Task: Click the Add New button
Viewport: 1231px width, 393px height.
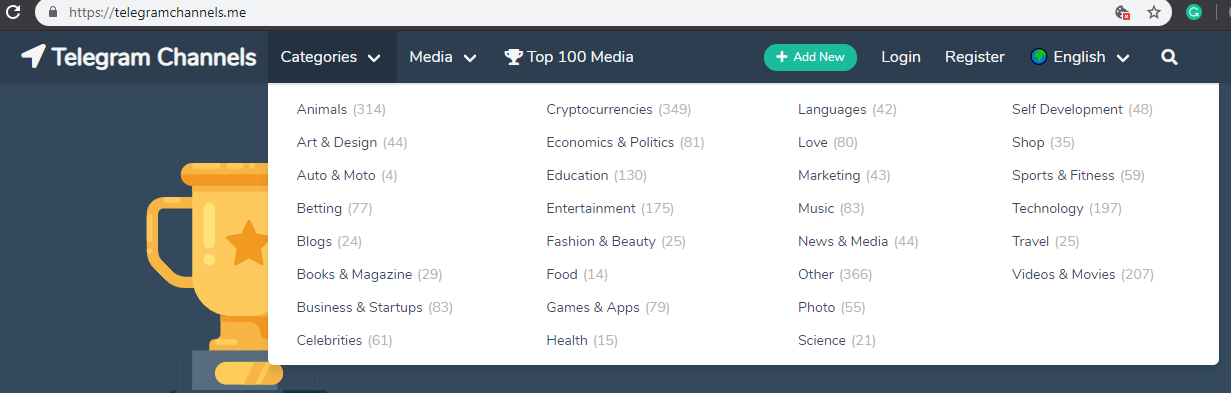Action: [811, 57]
